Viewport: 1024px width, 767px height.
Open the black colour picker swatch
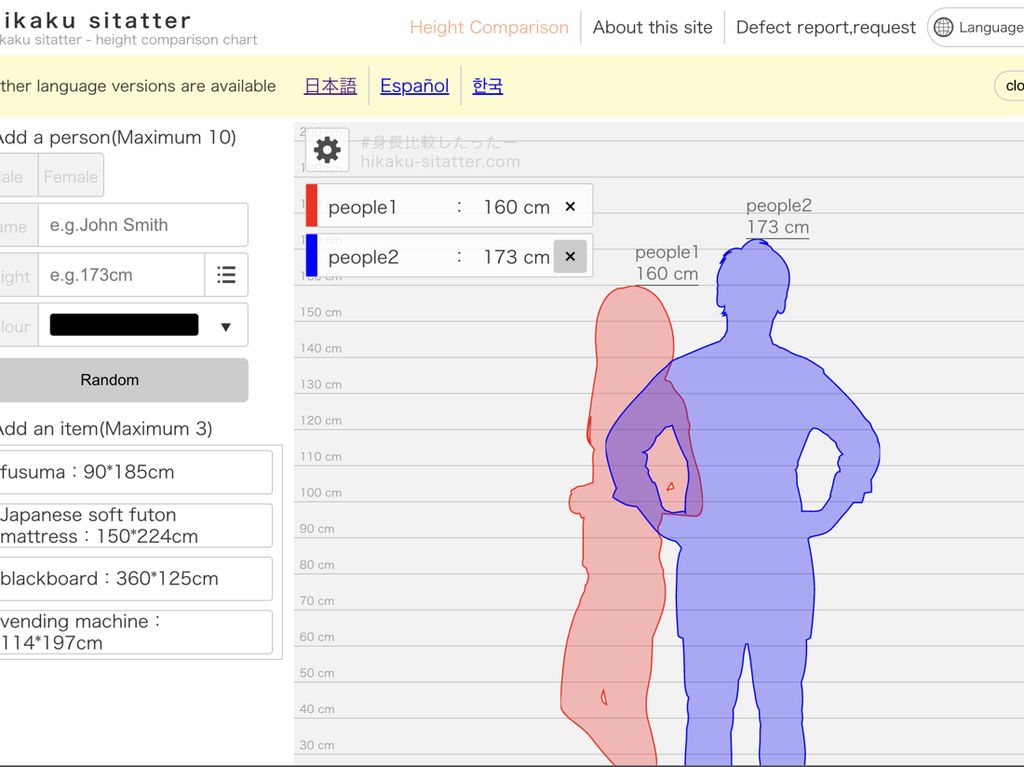(x=124, y=325)
